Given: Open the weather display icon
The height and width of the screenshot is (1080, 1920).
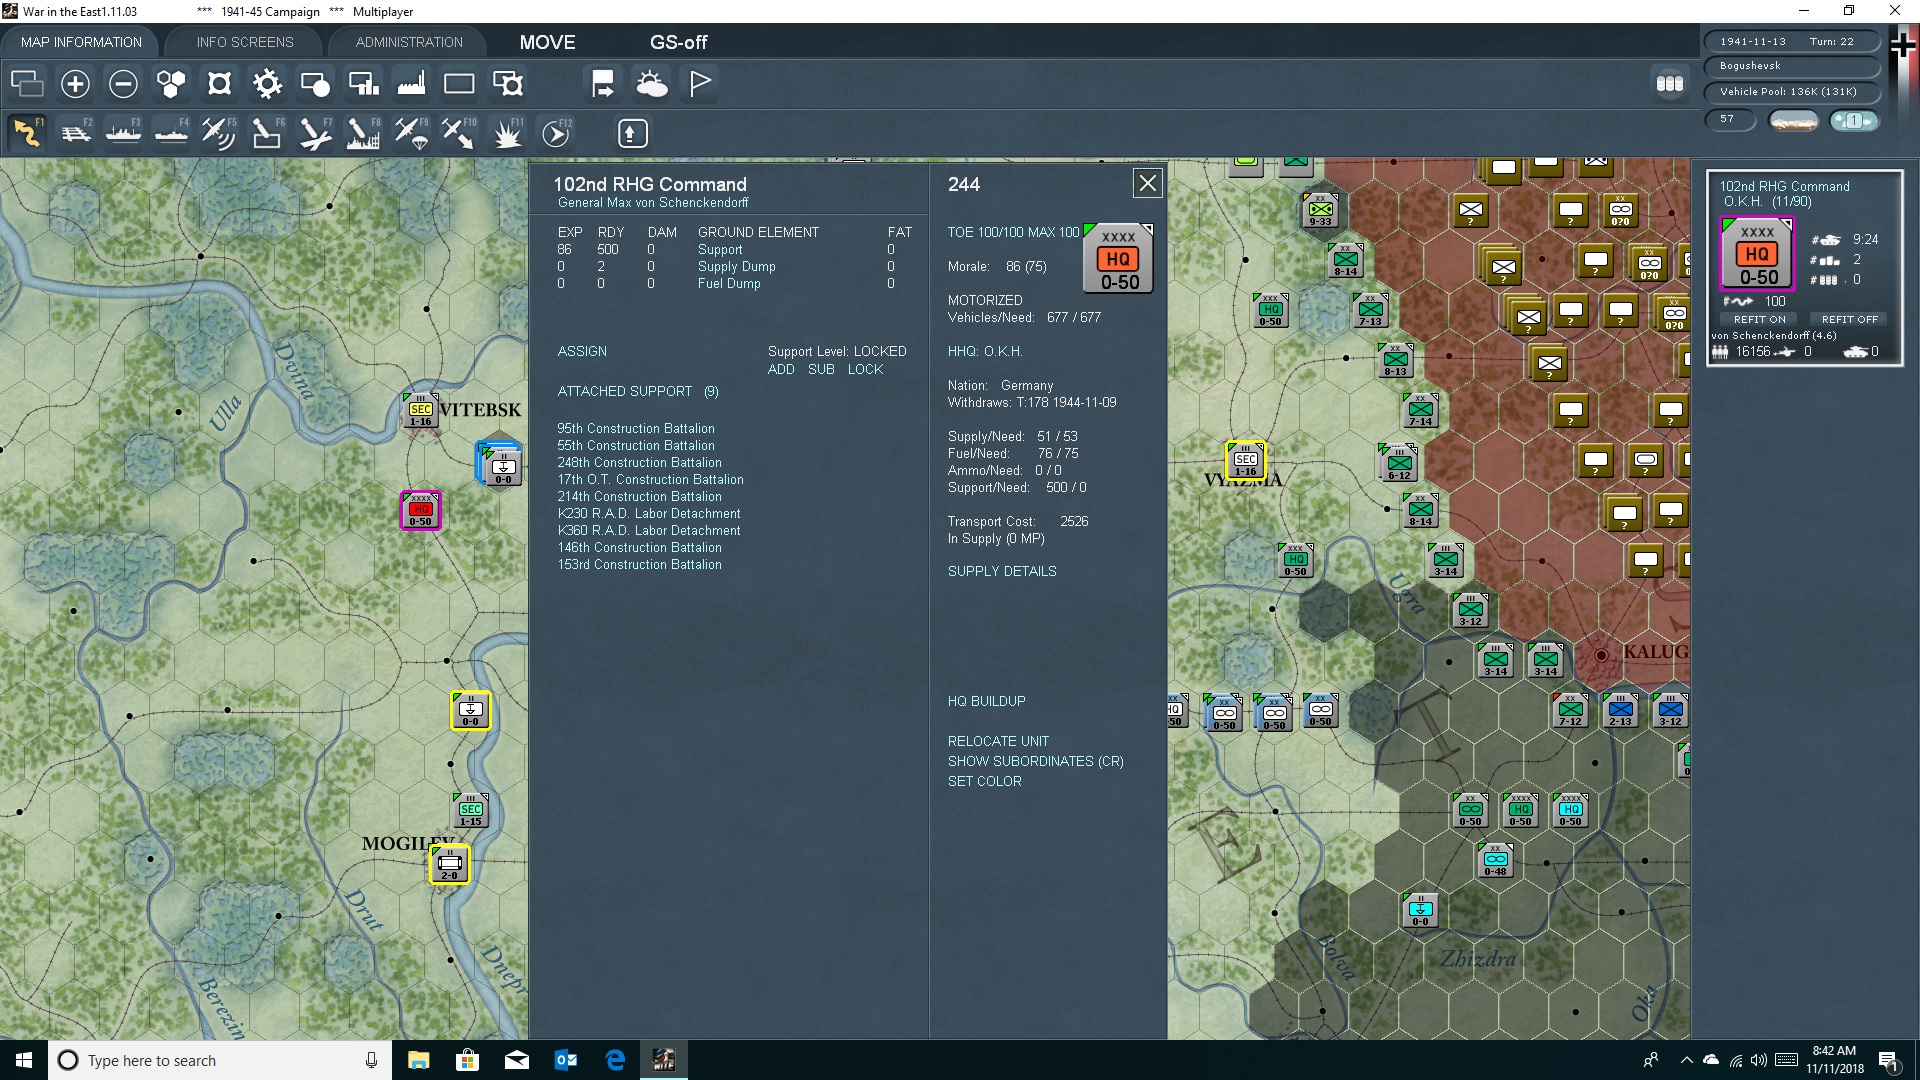Looking at the screenshot, I should pyautogui.click(x=652, y=84).
